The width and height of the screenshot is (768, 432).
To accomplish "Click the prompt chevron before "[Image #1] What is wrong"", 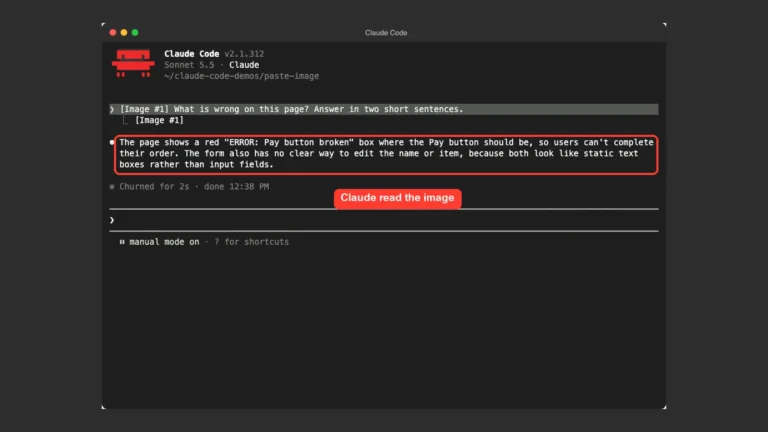I will [112, 109].
